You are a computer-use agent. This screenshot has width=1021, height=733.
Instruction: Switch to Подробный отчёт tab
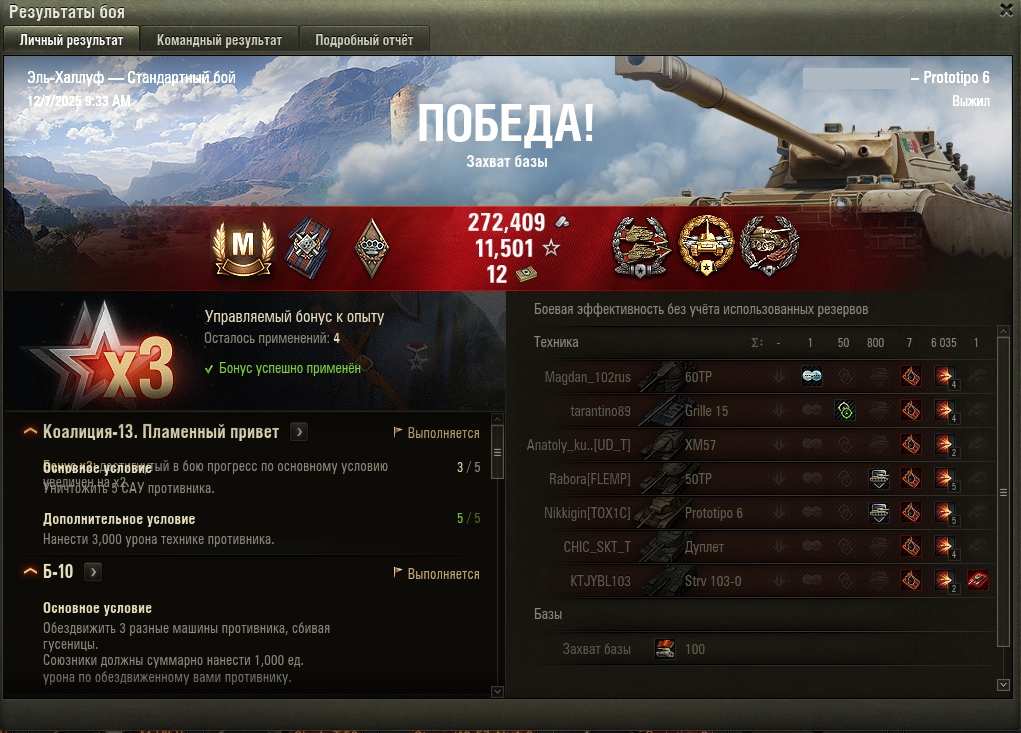click(x=364, y=40)
